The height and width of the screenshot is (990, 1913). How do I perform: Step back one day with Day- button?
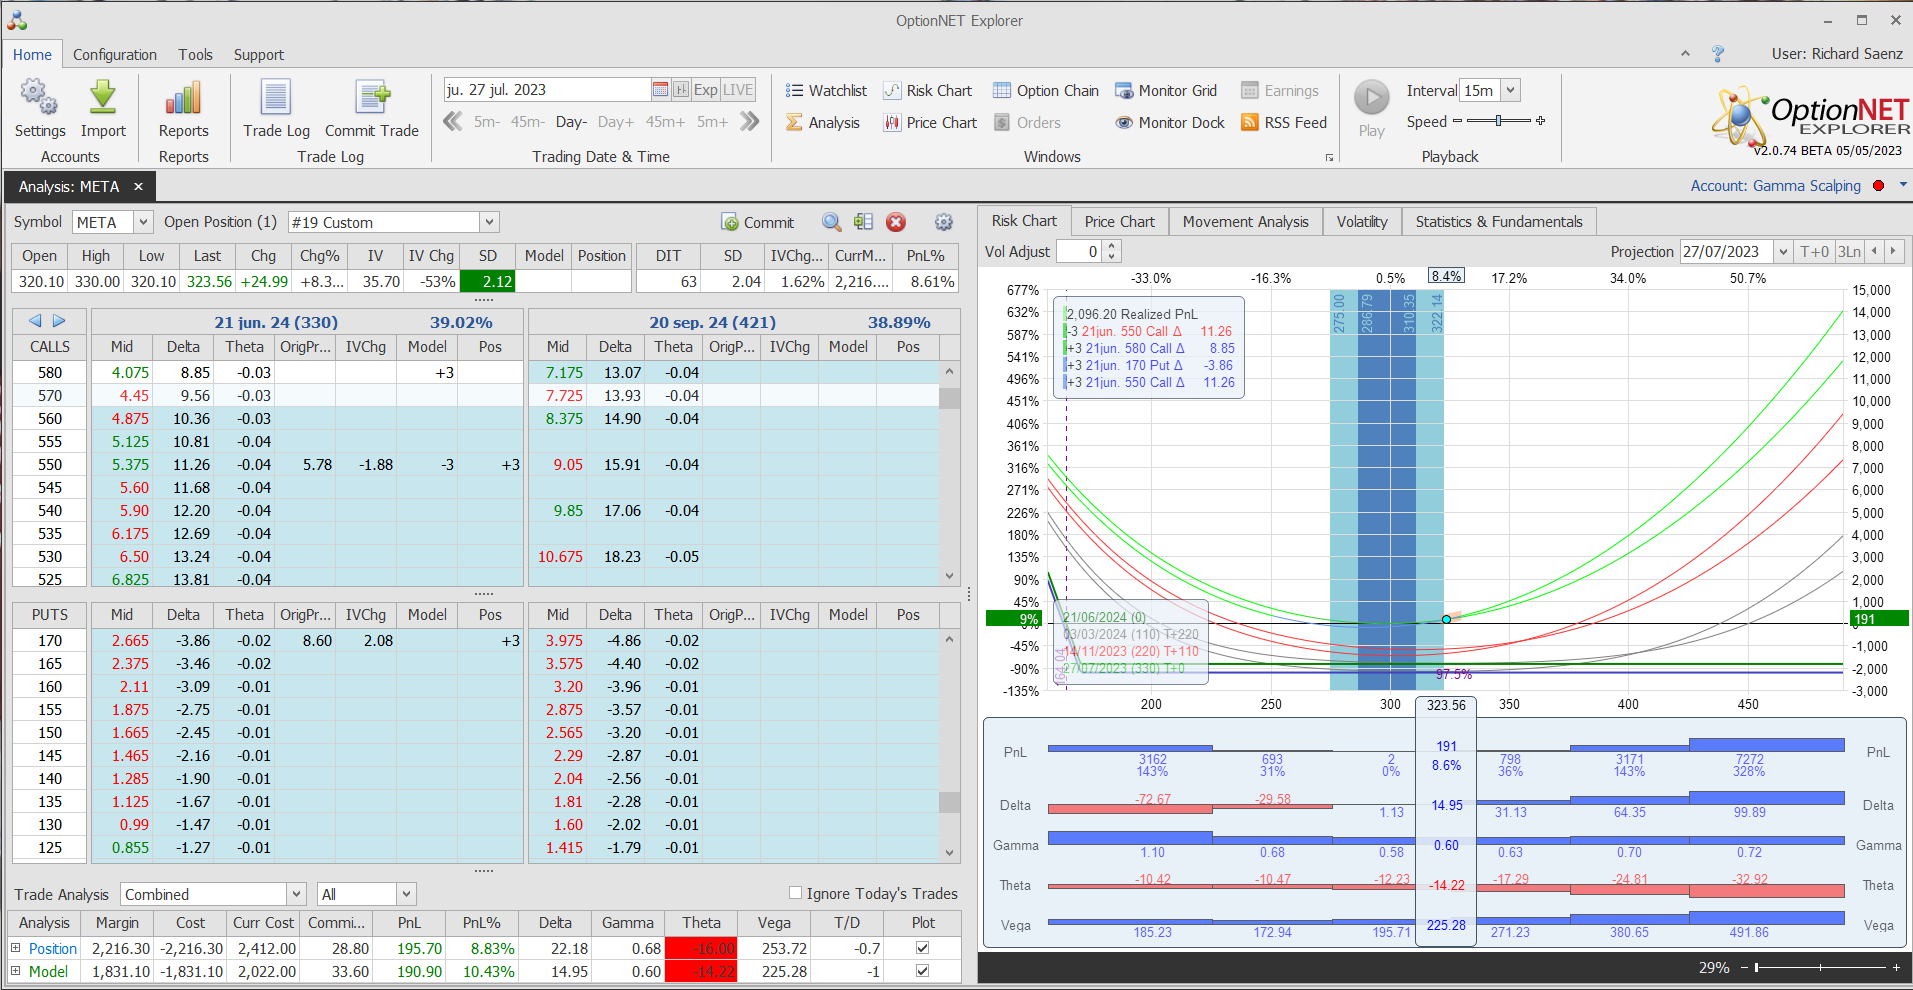click(571, 122)
